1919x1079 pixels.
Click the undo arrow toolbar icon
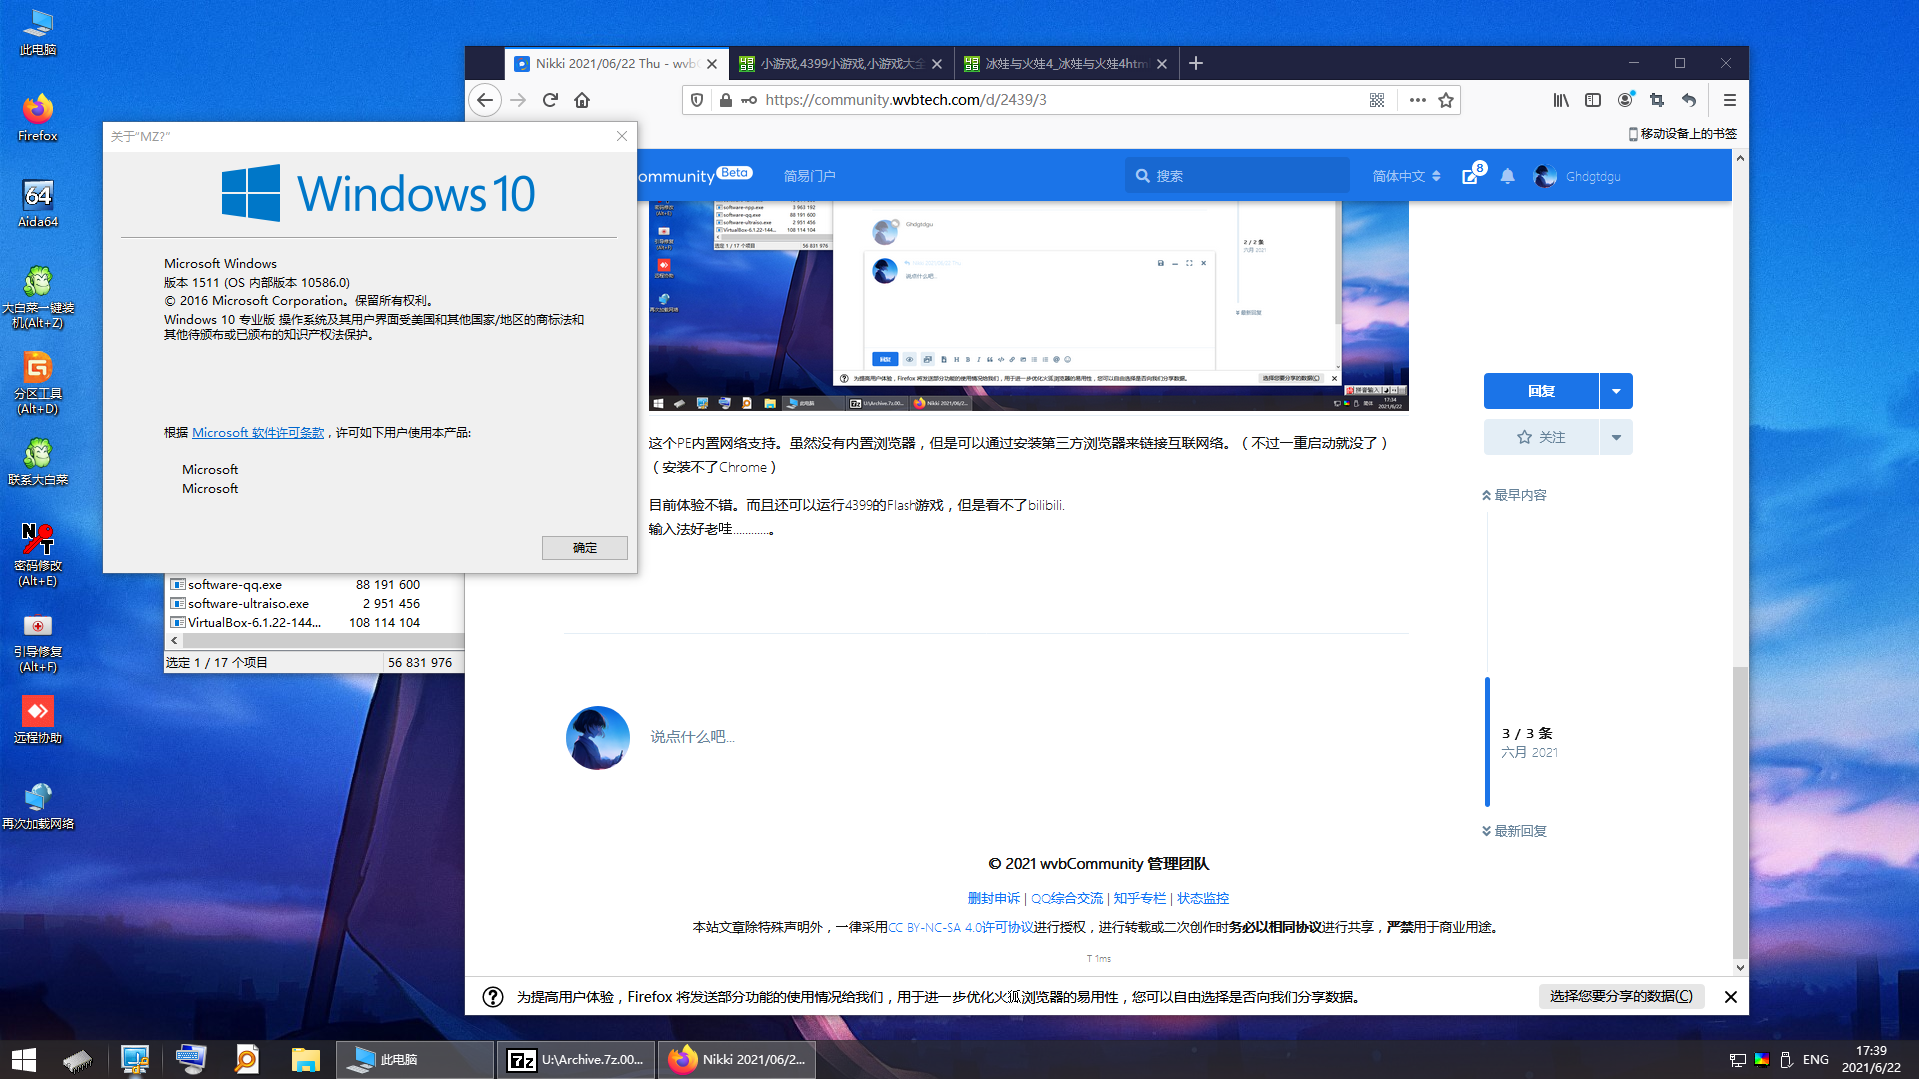click(x=1689, y=100)
